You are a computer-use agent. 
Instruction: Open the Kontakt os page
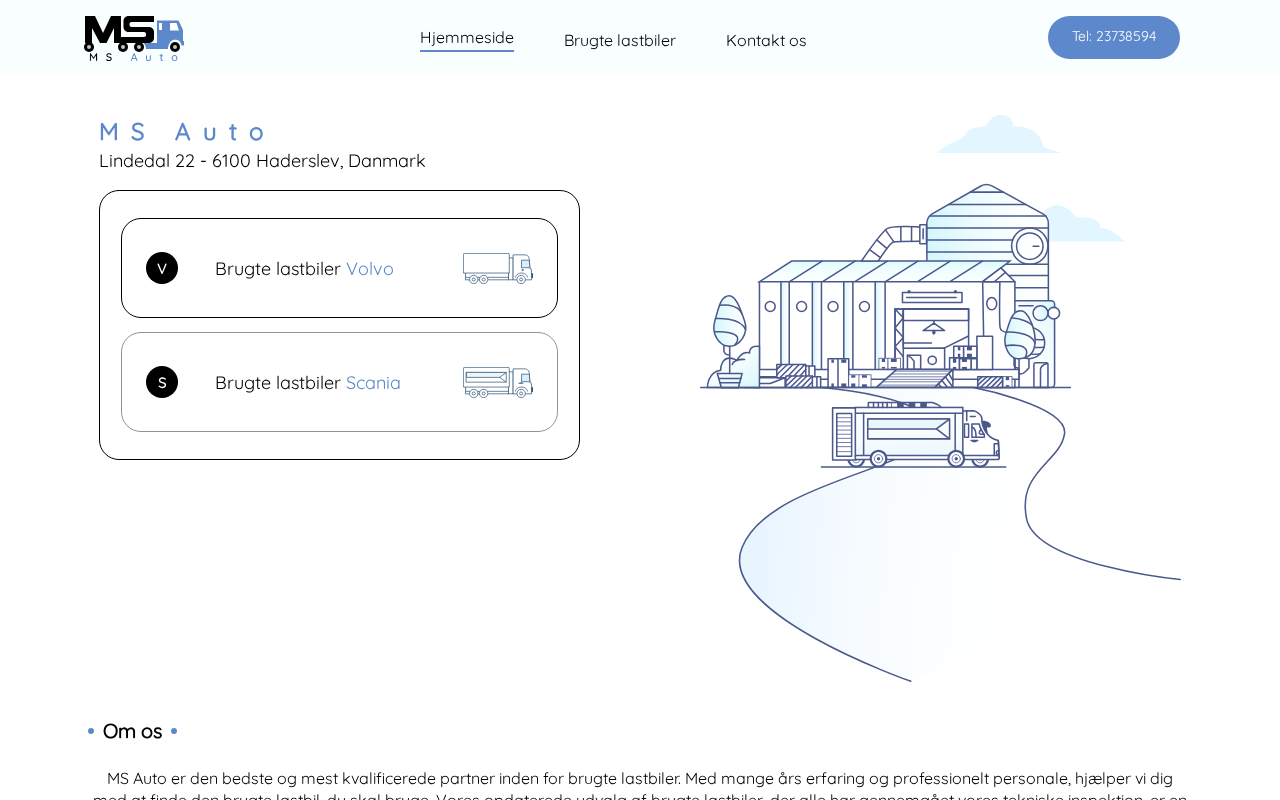[766, 40]
